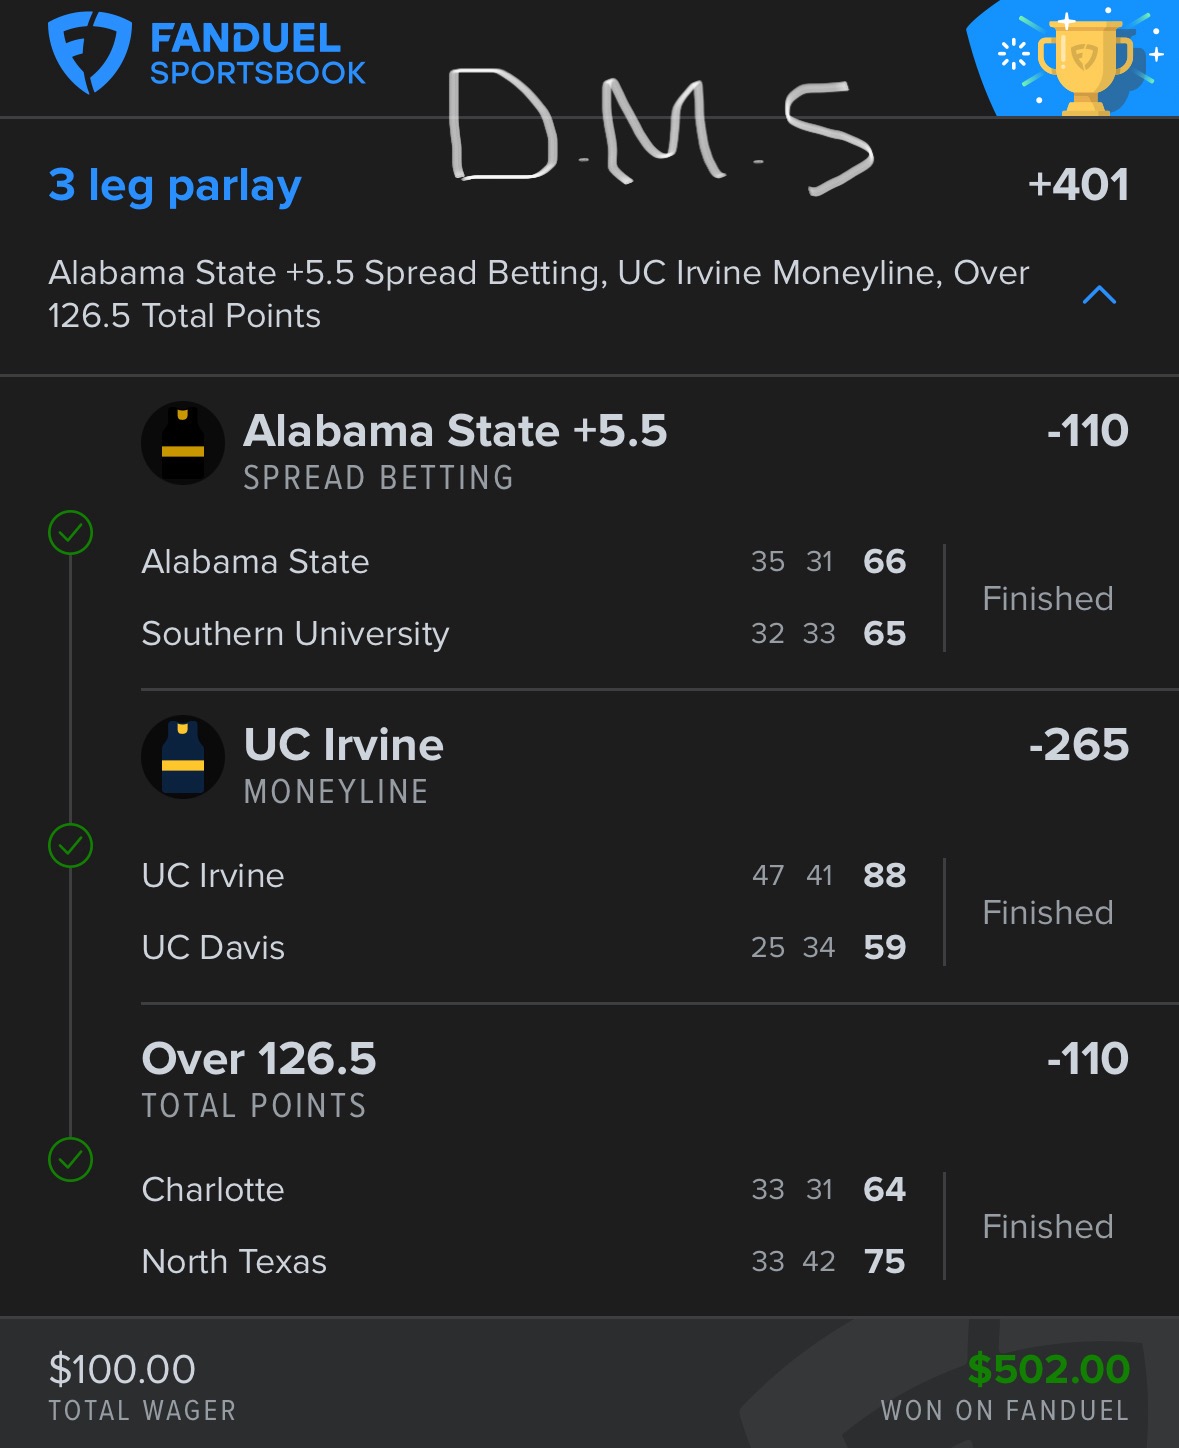
Task: Click the parlay summary description text
Action: click(x=538, y=294)
